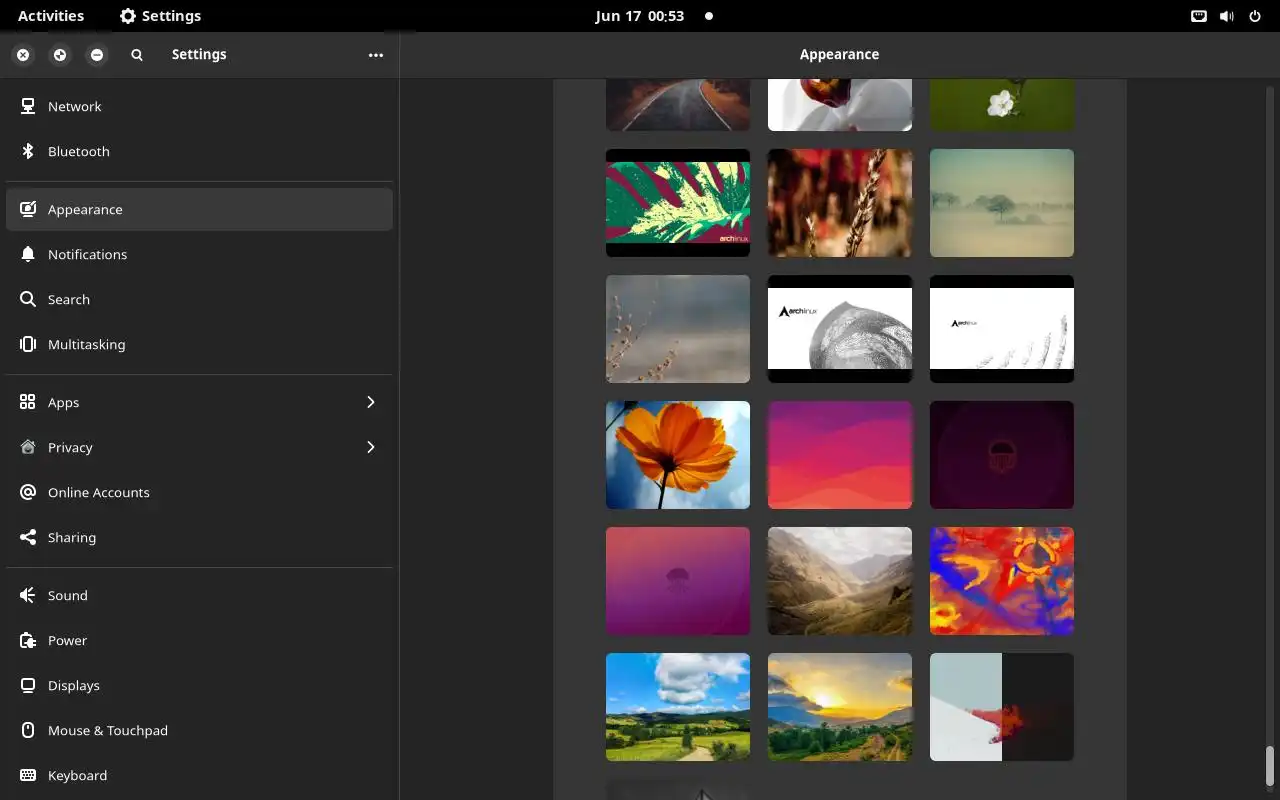Choose the white flower on green wallpaper
Screen dimensions: 1280x800
(1002, 105)
